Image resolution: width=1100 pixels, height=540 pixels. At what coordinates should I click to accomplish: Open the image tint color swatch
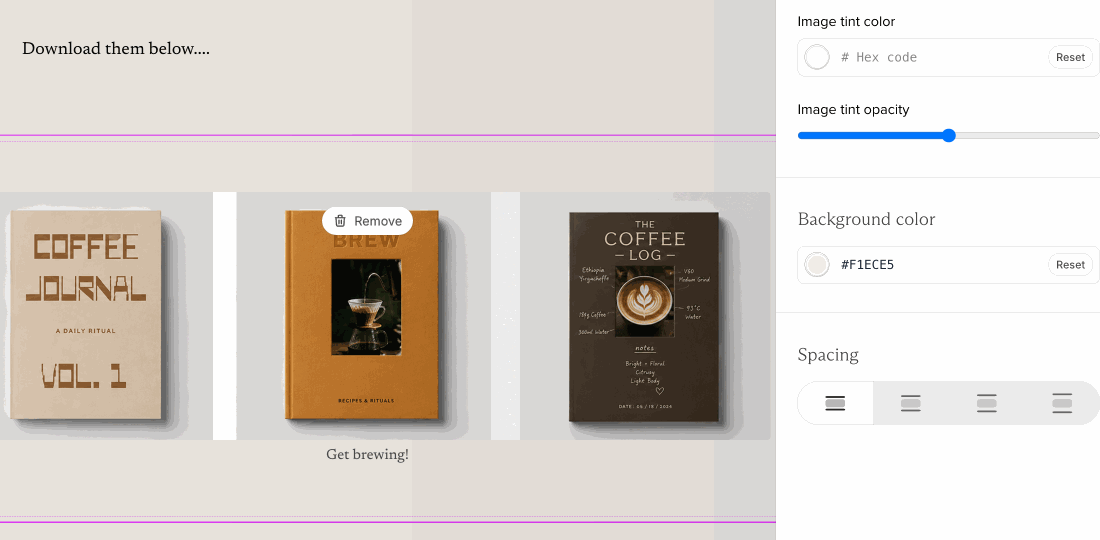[x=817, y=58]
